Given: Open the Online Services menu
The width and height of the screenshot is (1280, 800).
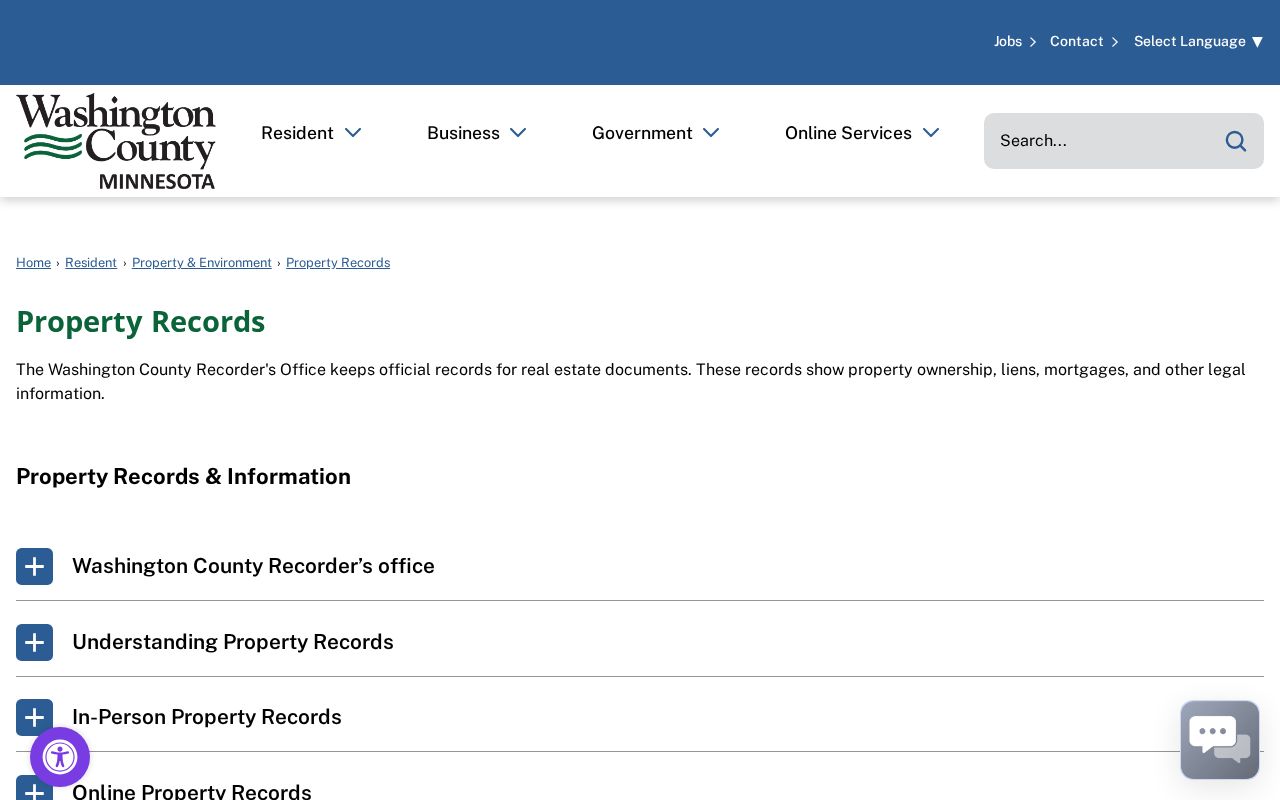Looking at the screenshot, I should [x=862, y=133].
